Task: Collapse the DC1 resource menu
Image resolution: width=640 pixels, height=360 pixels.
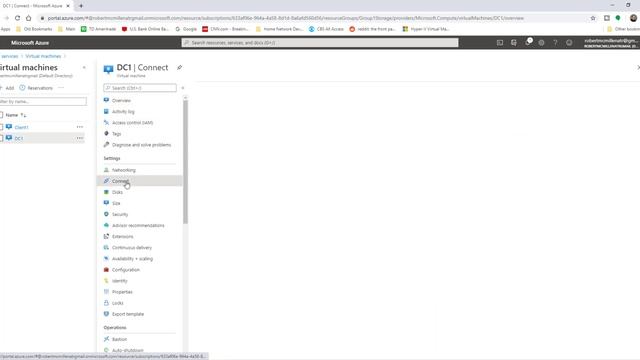Action: [x=182, y=88]
